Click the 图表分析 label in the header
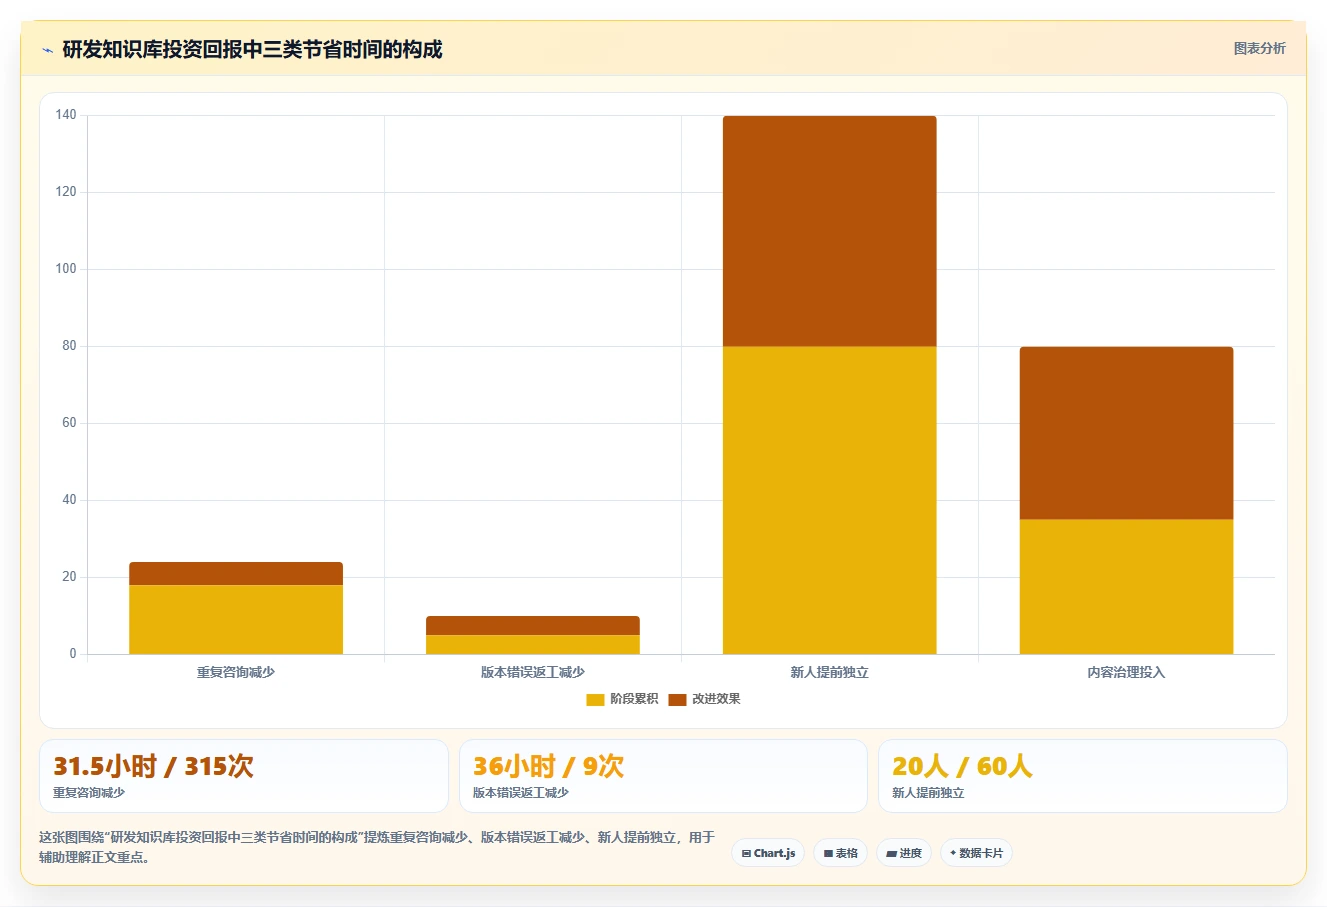Screen dimensions: 1327x907 pyautogui.click(x=1259, y=48)
